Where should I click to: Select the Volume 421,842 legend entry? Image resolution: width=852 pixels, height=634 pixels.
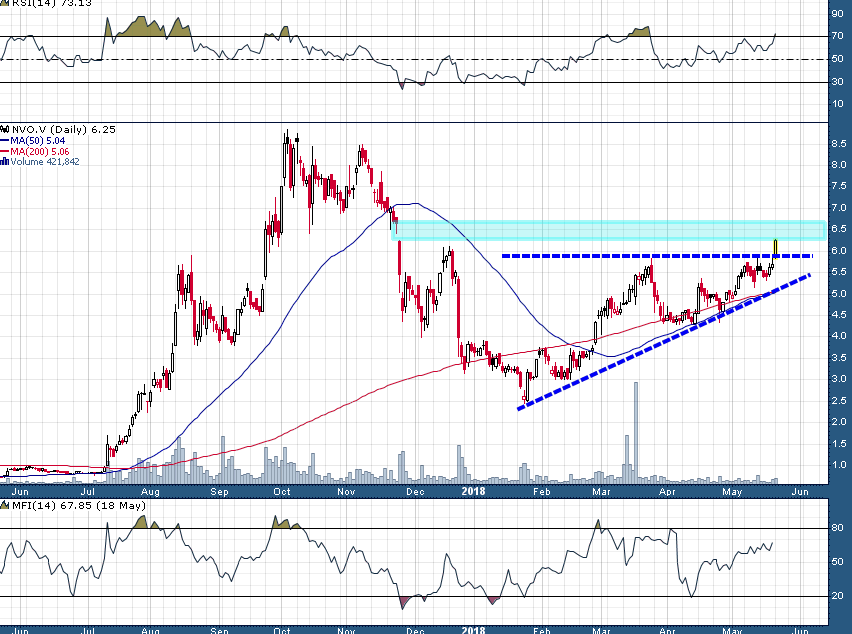[44, 162]
